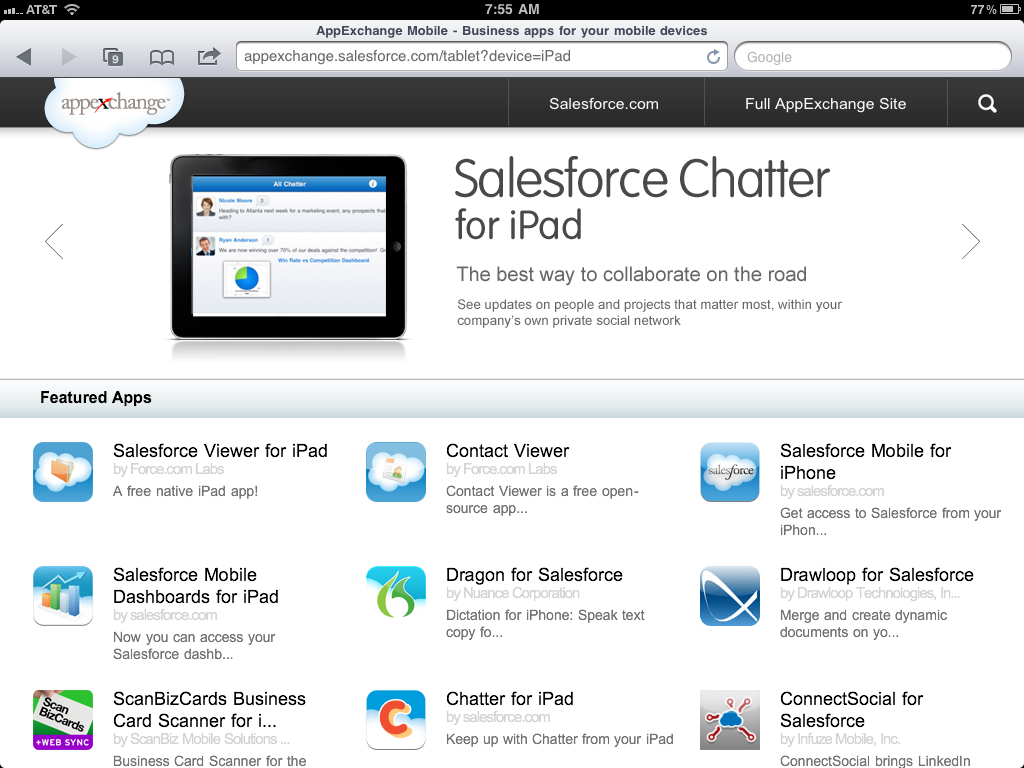Open the Salesforce Viewer for iPad icon
Screen dimensions: 1024x768
click(x=63, y=472)
